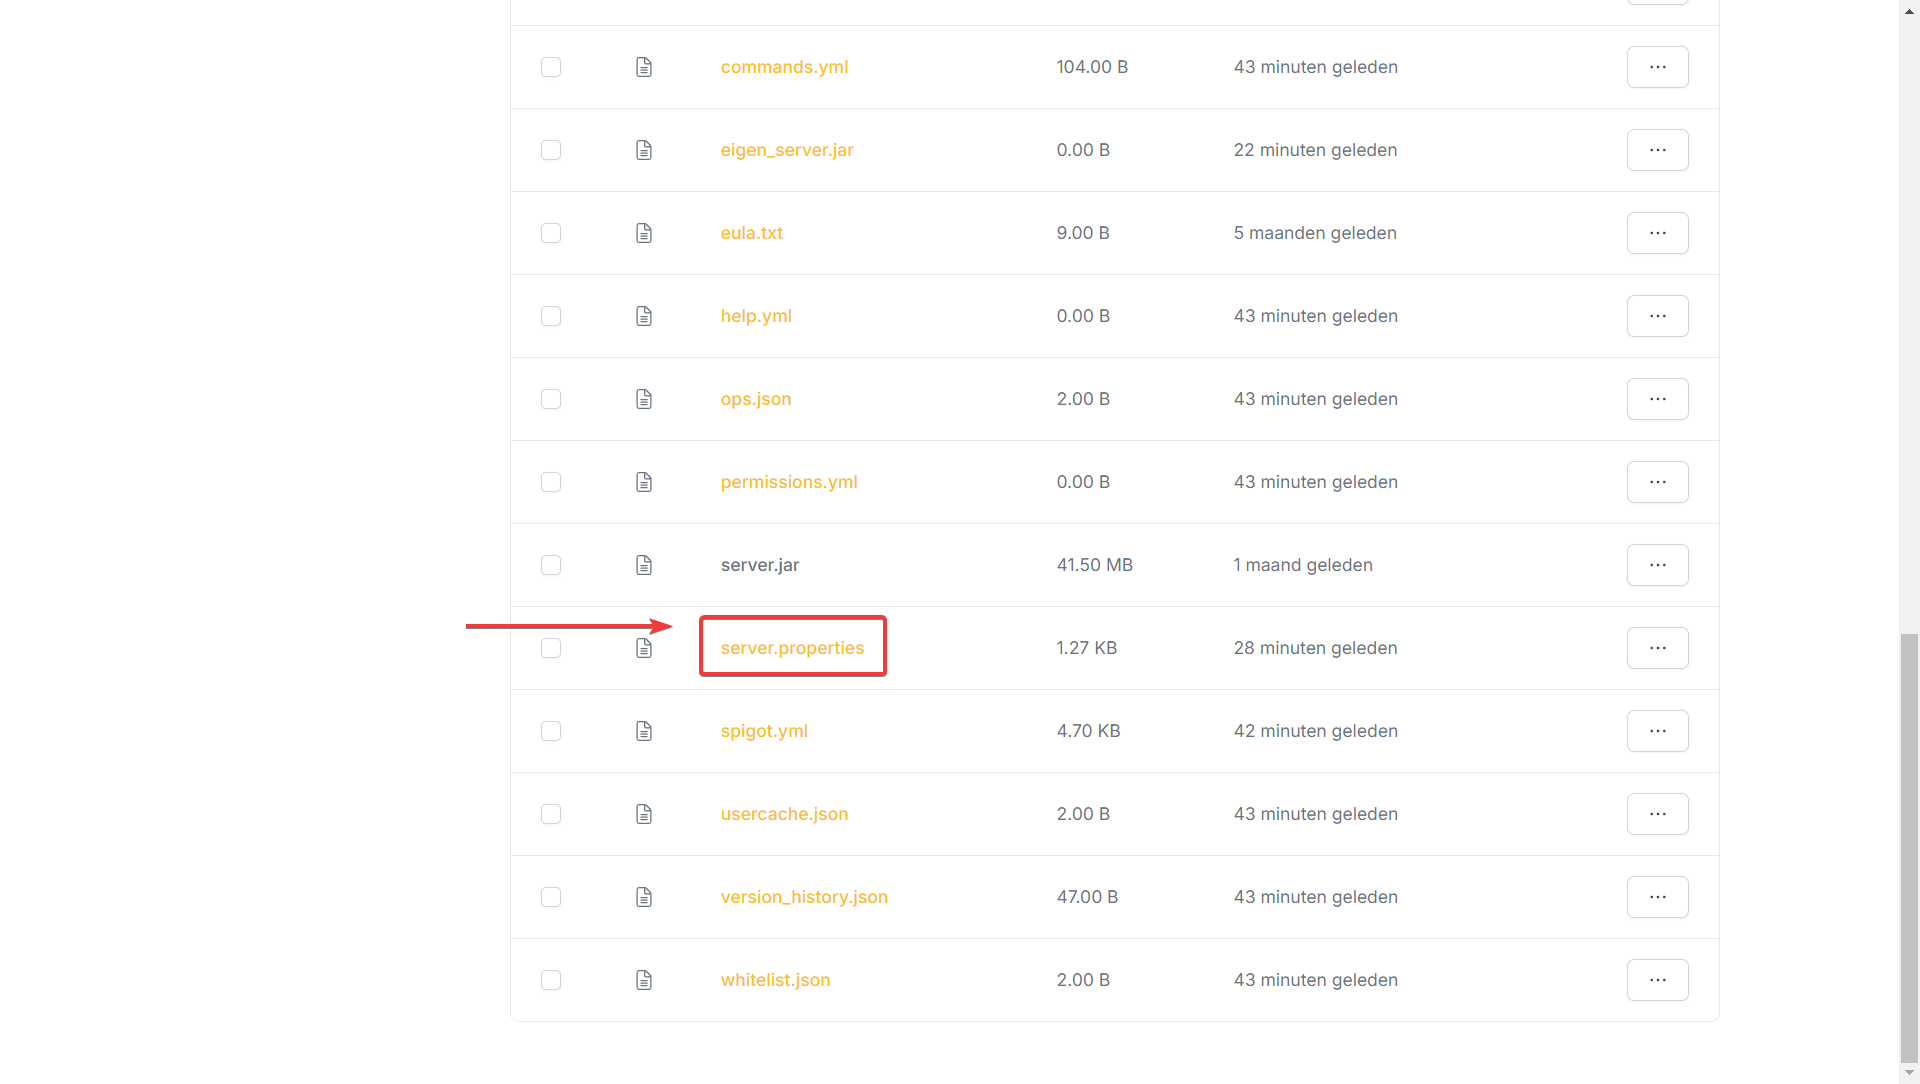Check the permissions.yml row checkbox
This screenshot has width=1920, height=1084.
click(551, 482)
